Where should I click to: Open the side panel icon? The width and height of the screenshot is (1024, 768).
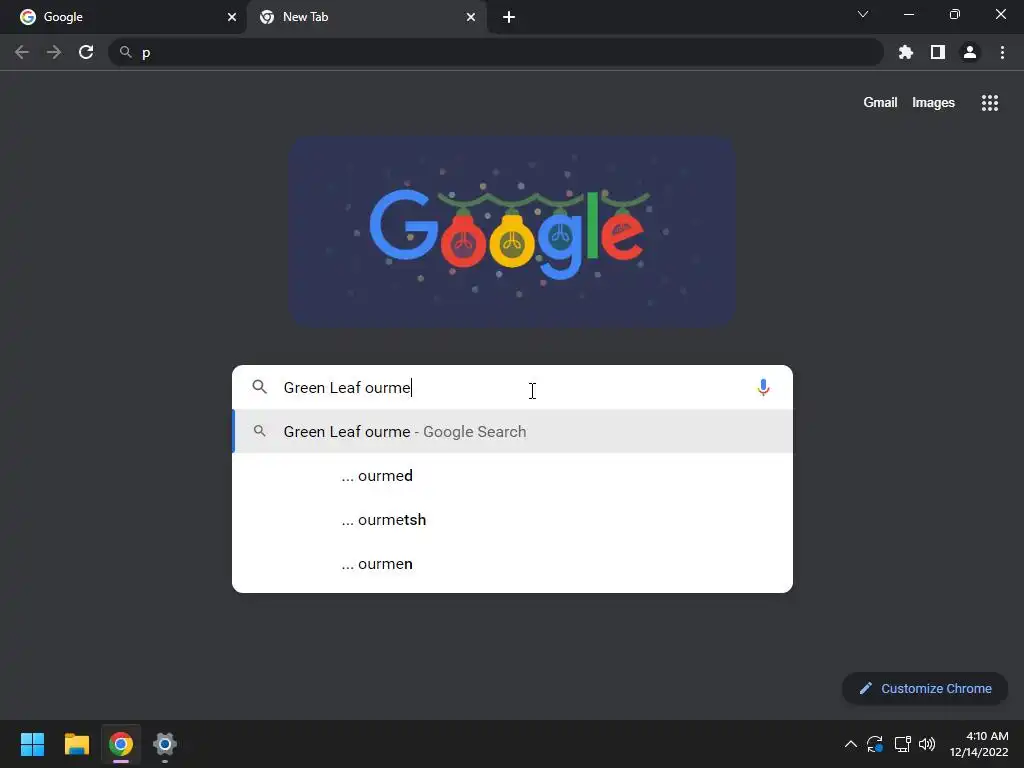tap(938, 52)
